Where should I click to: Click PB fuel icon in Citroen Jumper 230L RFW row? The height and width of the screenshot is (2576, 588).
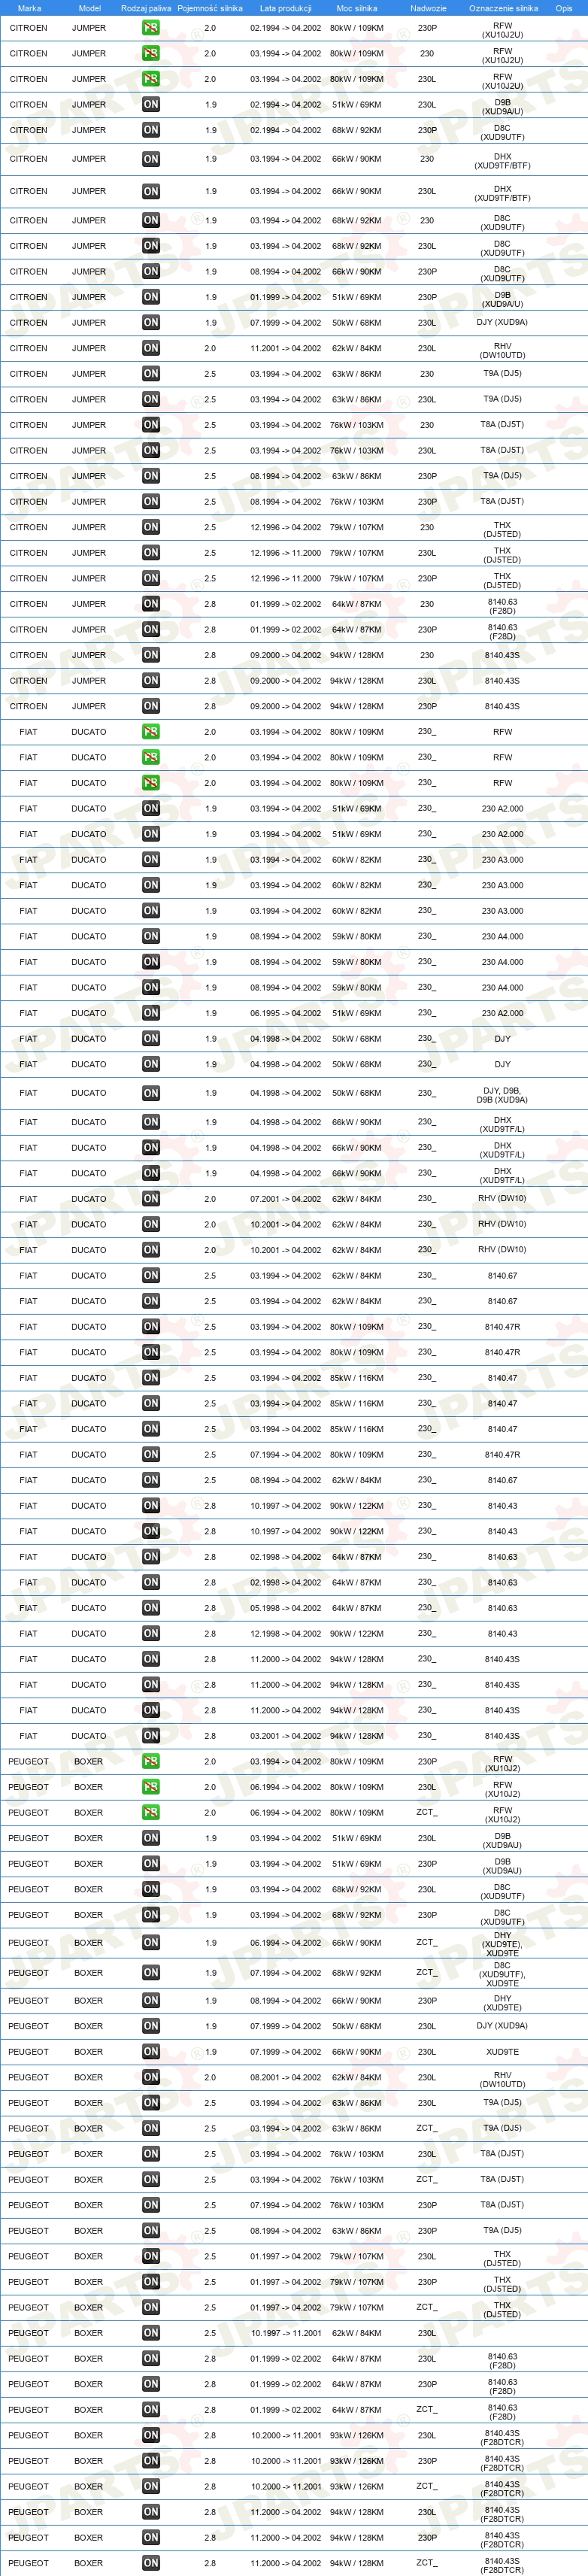point(151,79)
